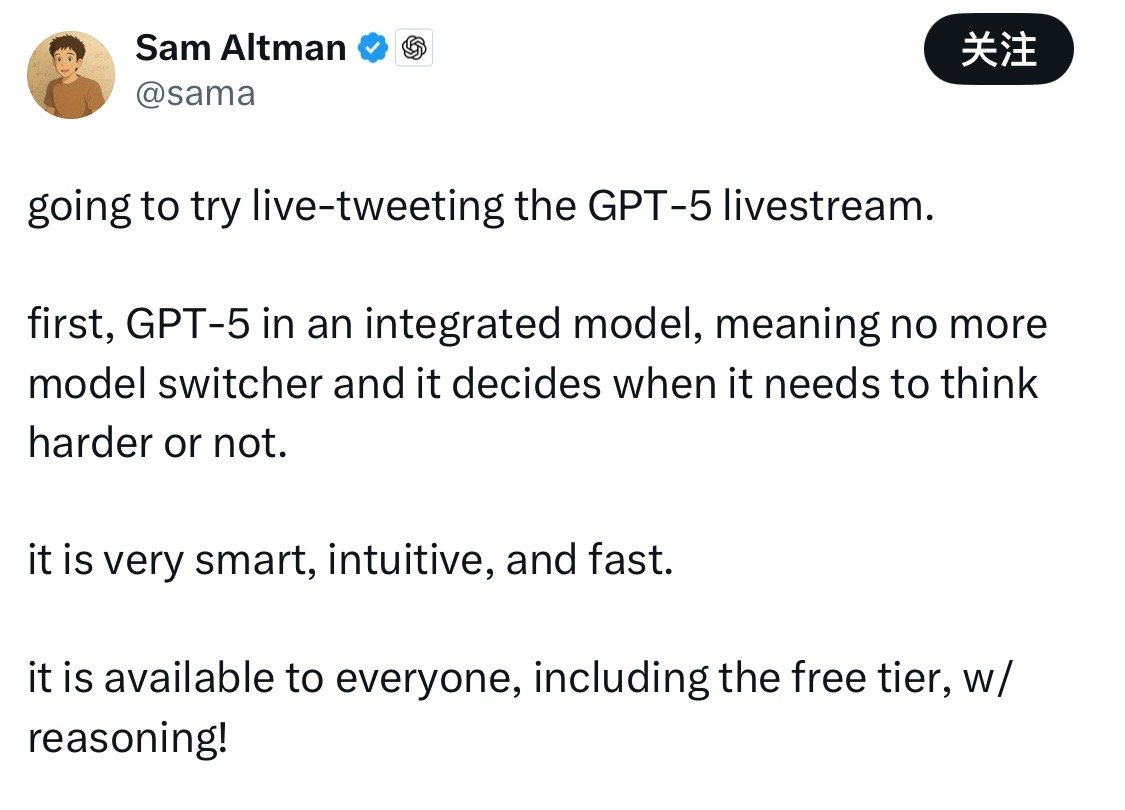Click the OpenAI affiliation logo badge
Image resolution: width=1125 pixels, height=810 pixels.
[414, 48]
